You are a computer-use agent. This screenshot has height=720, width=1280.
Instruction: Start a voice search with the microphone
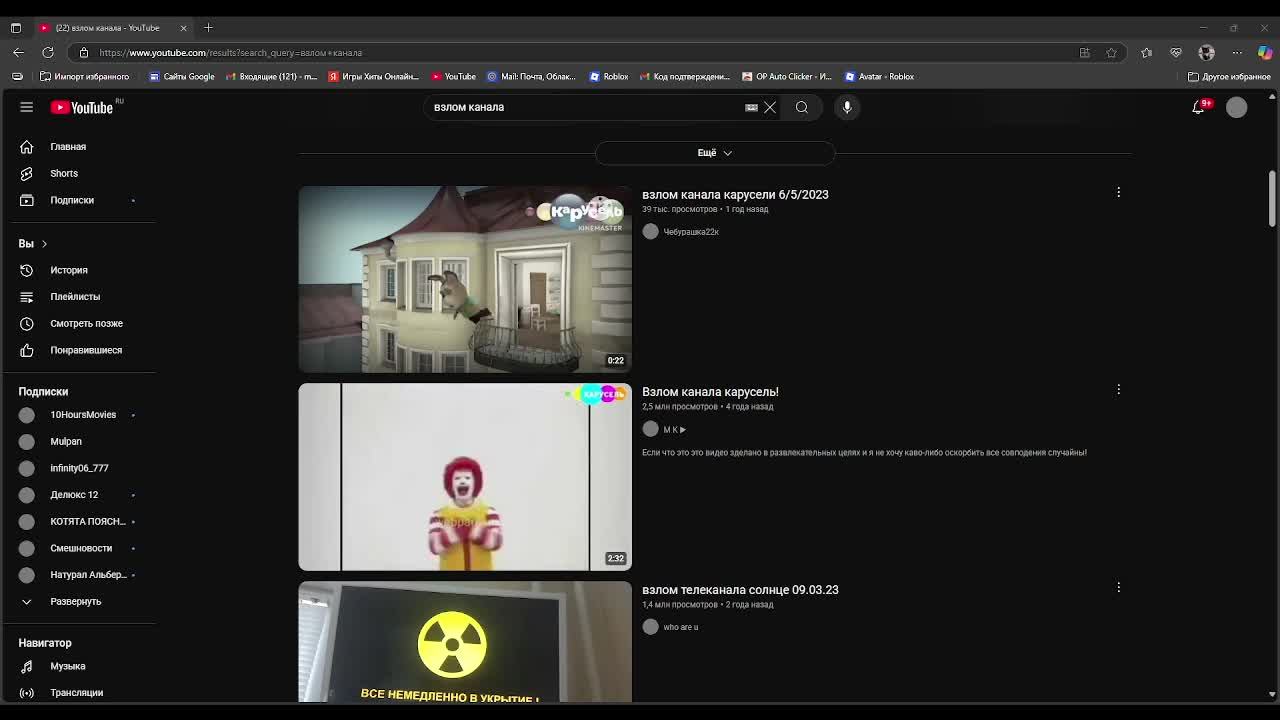coord(847,107)
